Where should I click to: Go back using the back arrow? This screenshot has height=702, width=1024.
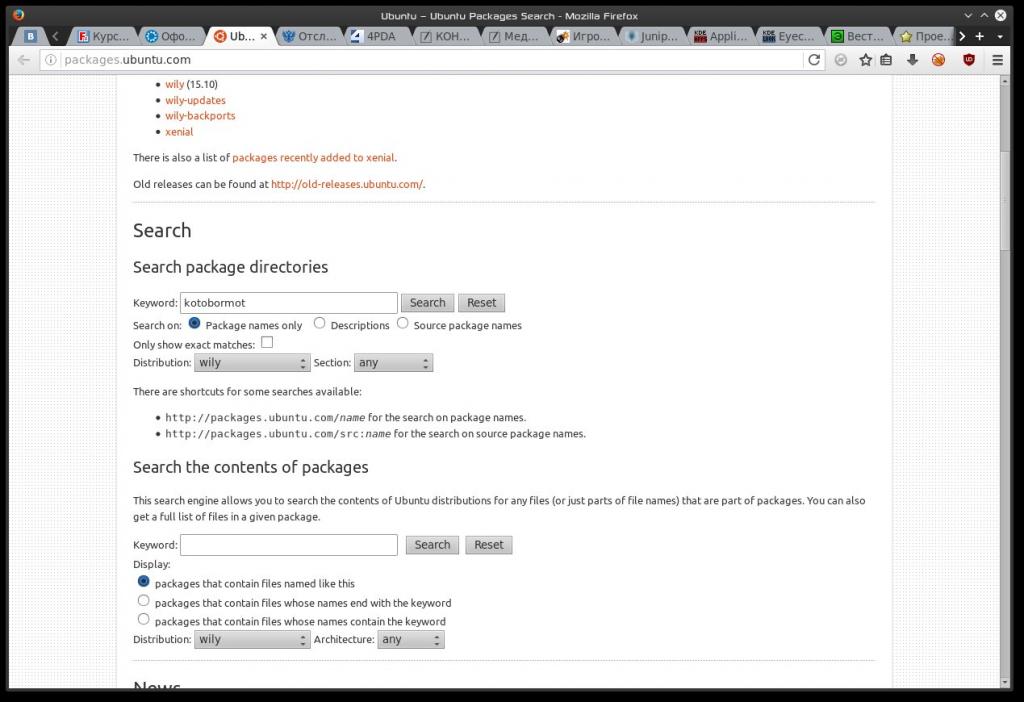point(24,60)
